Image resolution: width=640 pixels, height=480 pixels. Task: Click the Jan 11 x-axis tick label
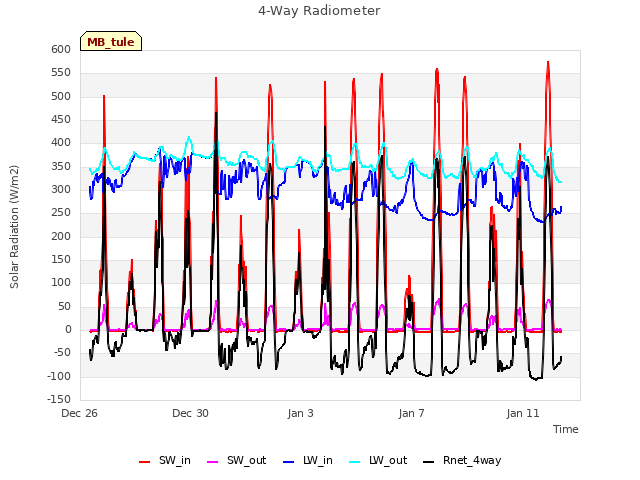(x=523, y=413)
